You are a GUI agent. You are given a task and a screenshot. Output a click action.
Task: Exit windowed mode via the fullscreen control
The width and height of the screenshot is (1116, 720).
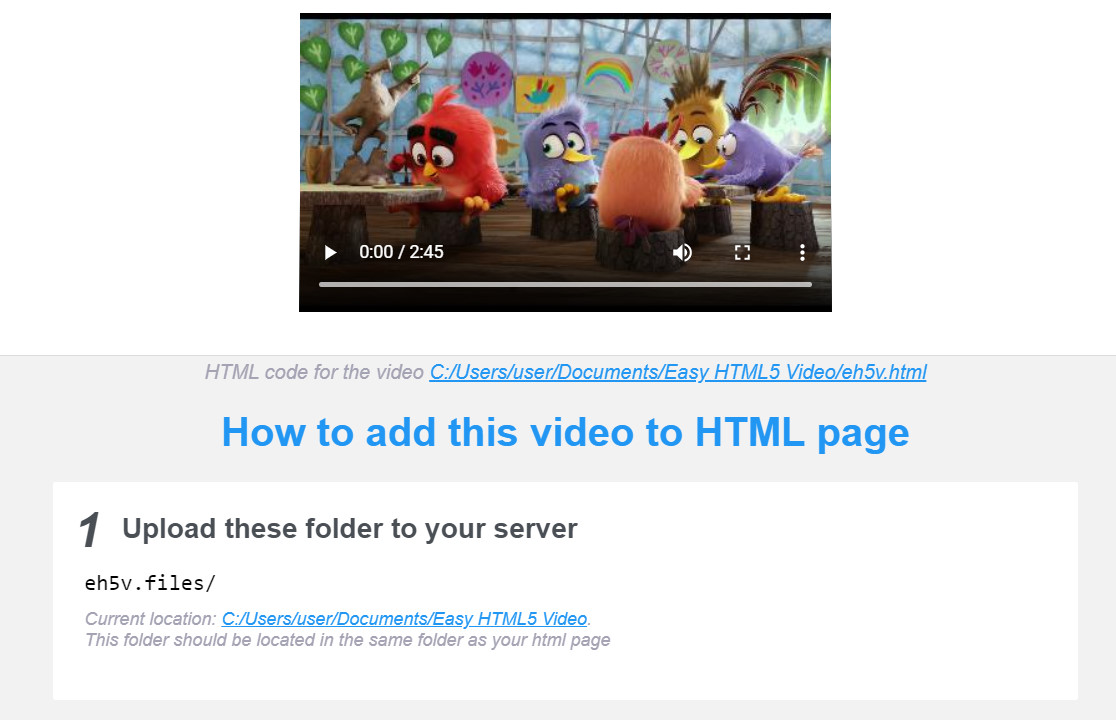pyautogui.click(x=742, y=252)
